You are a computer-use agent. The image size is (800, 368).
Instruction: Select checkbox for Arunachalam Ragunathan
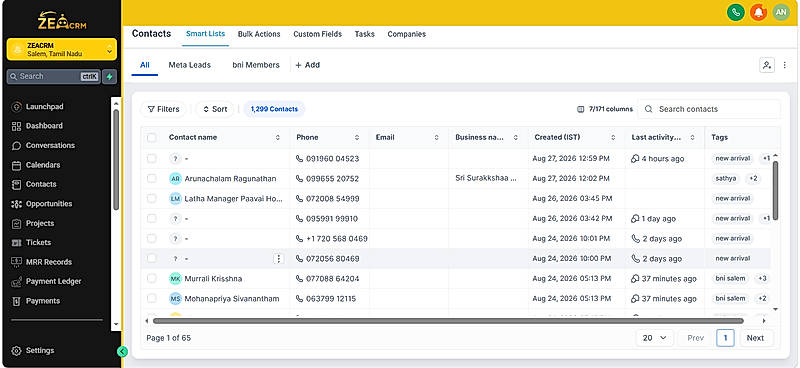pos(152,178)
